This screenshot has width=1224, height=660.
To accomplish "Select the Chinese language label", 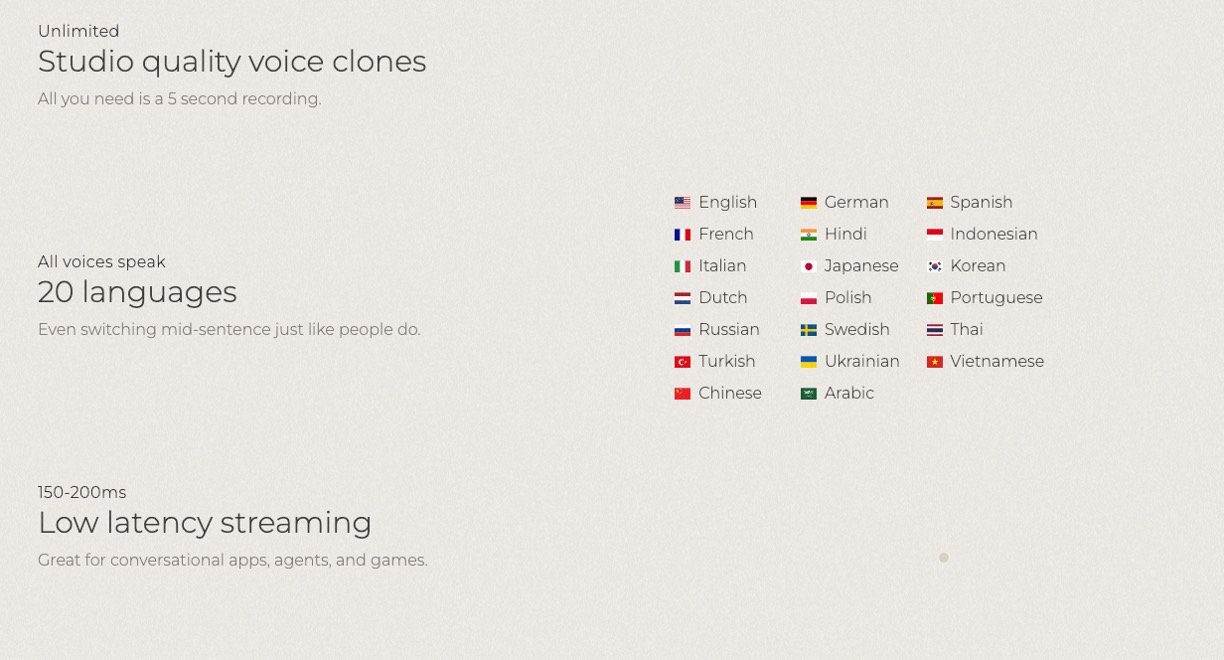I will (x=729, y=393).
